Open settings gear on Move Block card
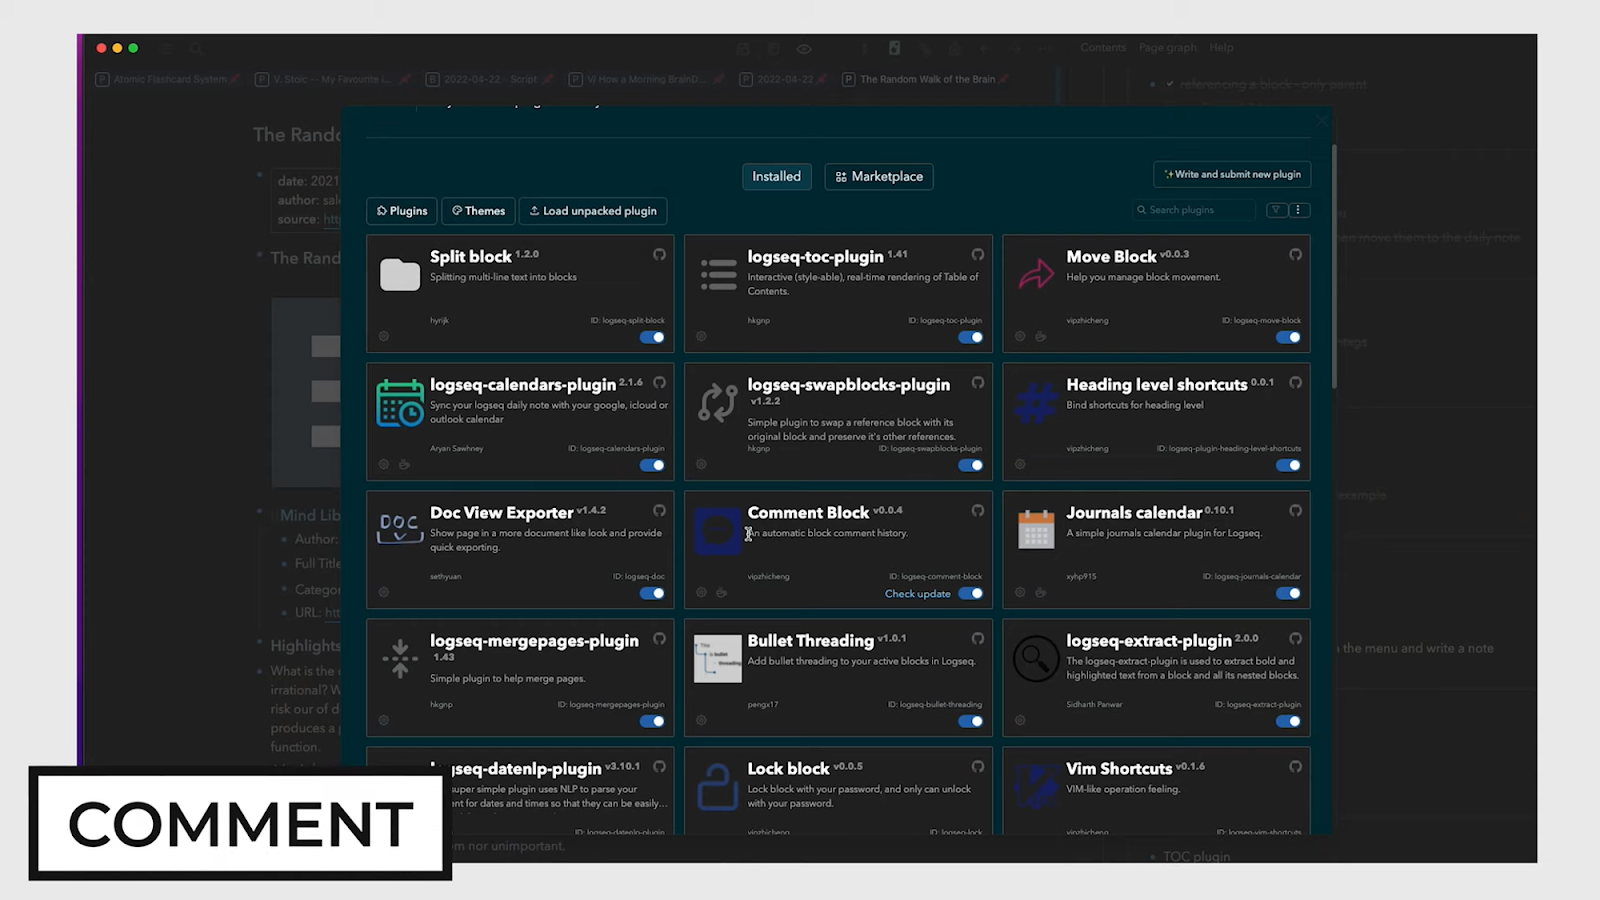1600x900 pixels. pos(1020,337)
